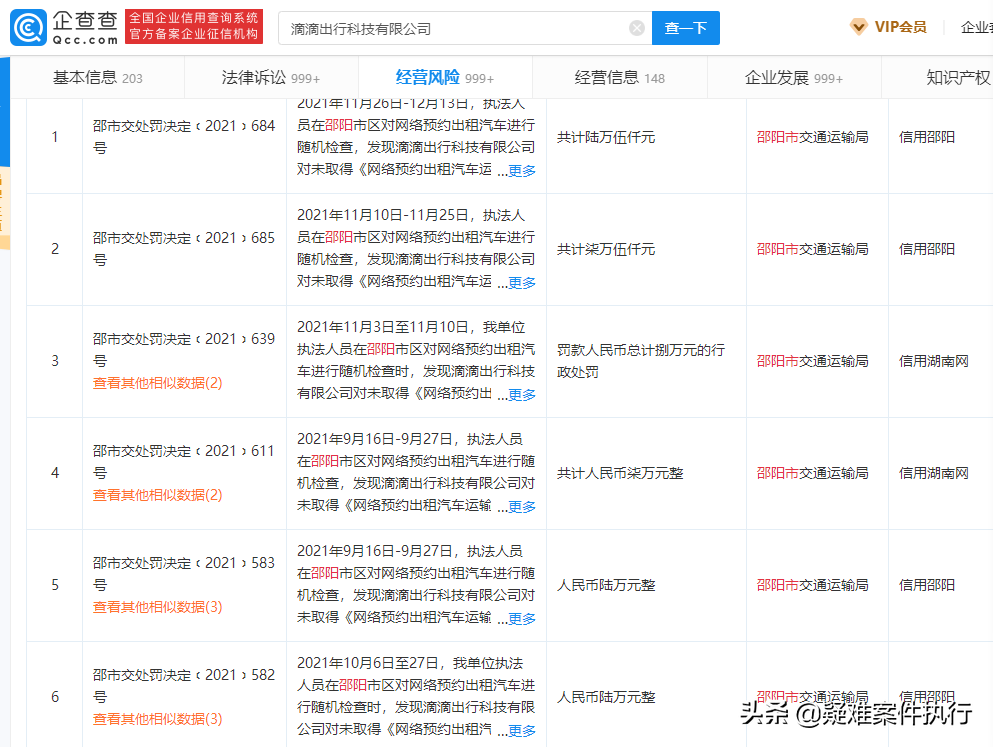
Task: Click 邵阳市交通运输局 in row 4
Action: [813, 474]
